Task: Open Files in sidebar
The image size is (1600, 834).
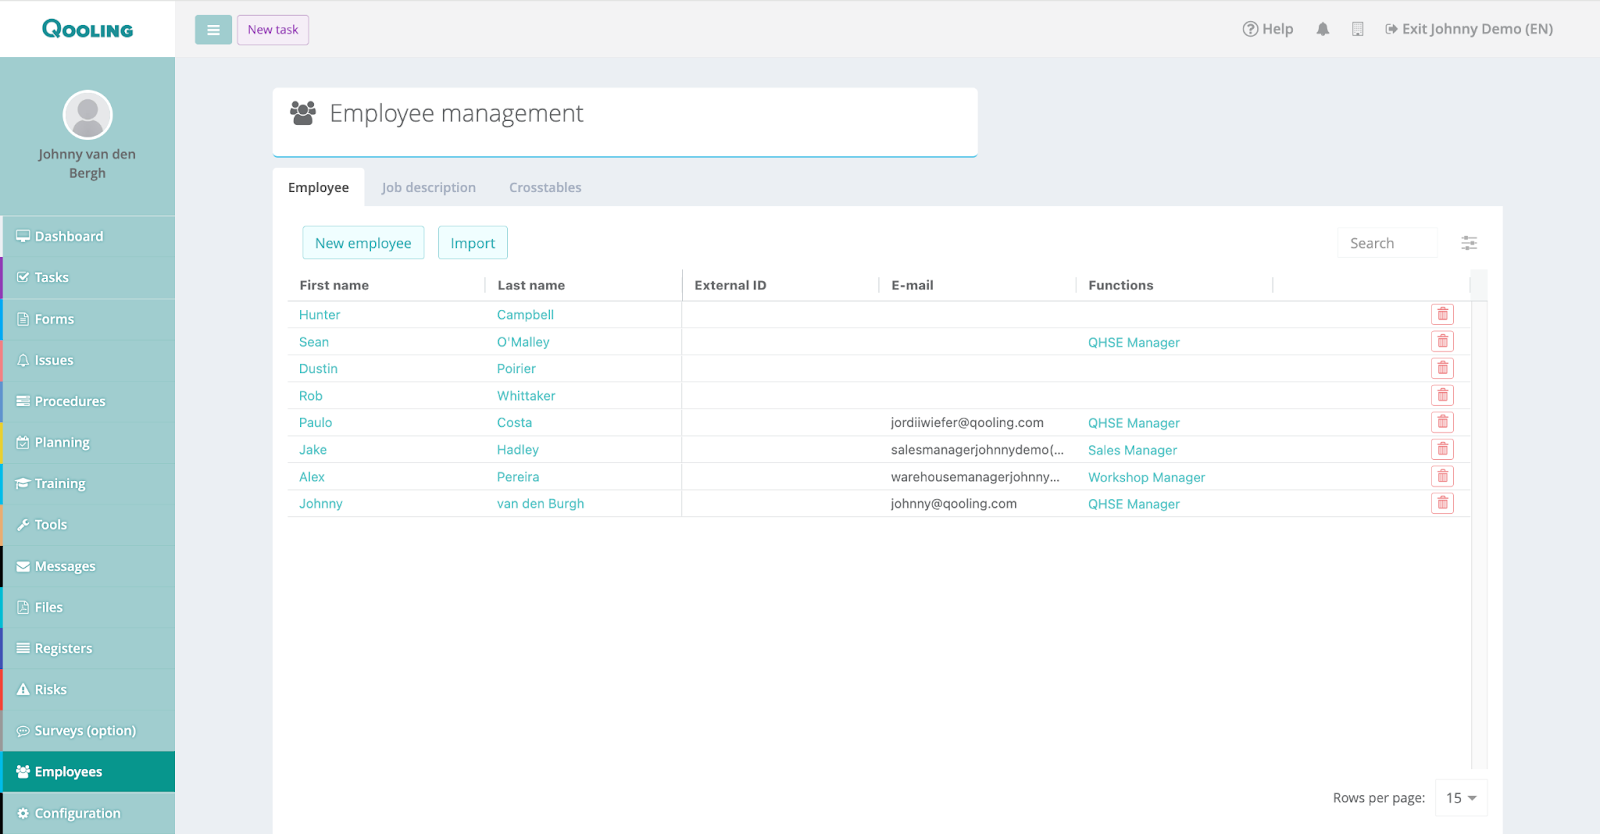Action: tap(88, 607)
